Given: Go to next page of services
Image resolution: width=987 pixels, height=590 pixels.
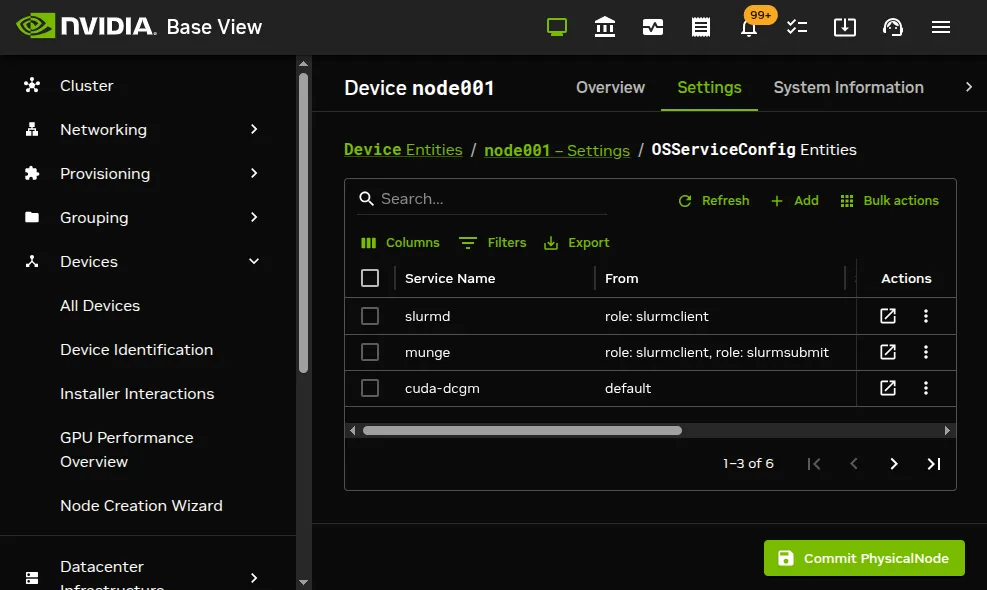Looking at the screenshot, I should [893, 464].
